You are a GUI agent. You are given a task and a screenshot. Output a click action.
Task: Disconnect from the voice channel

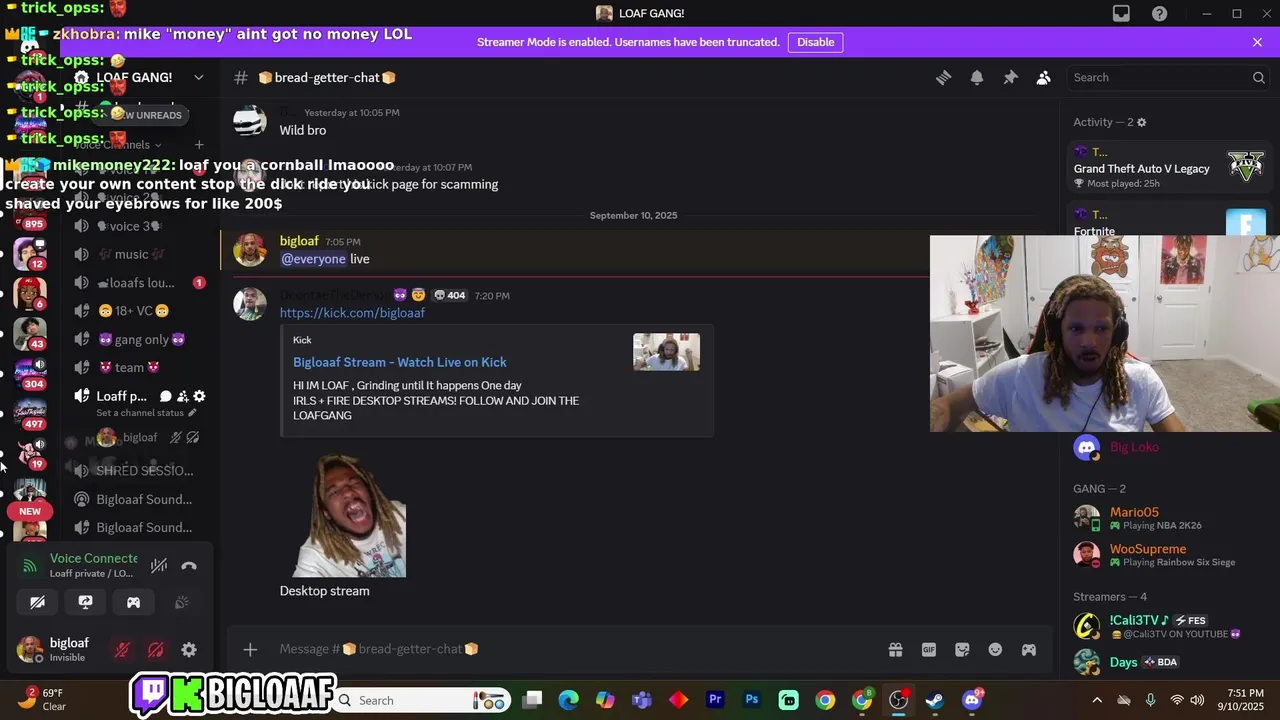(x=189, y=565)
